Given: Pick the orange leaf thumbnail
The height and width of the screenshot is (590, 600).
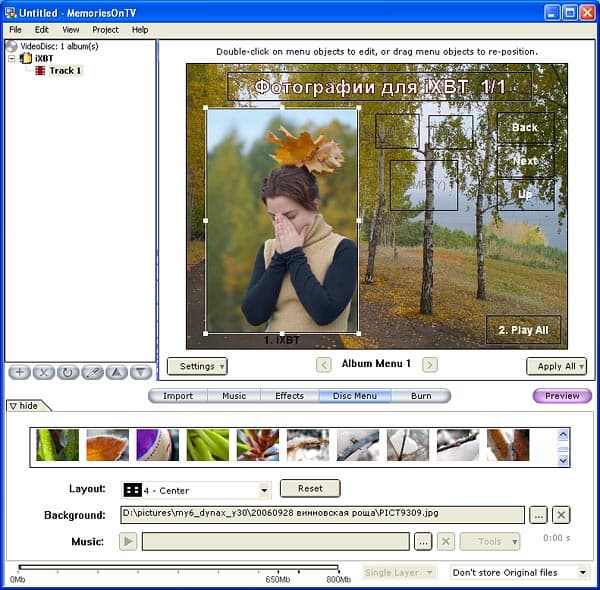Looking at the screenshot, I should click(x=108, y=445).
